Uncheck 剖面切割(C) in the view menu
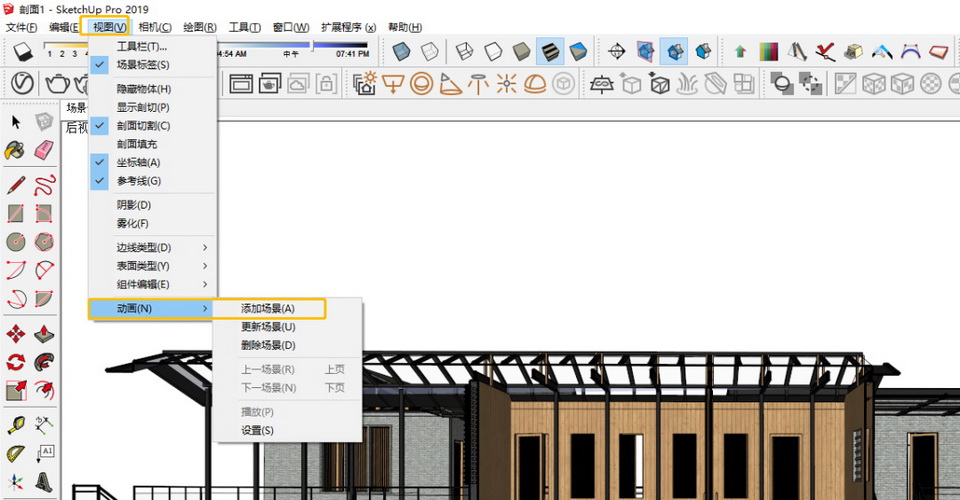960x500 pixels. (x=143, y=126)
